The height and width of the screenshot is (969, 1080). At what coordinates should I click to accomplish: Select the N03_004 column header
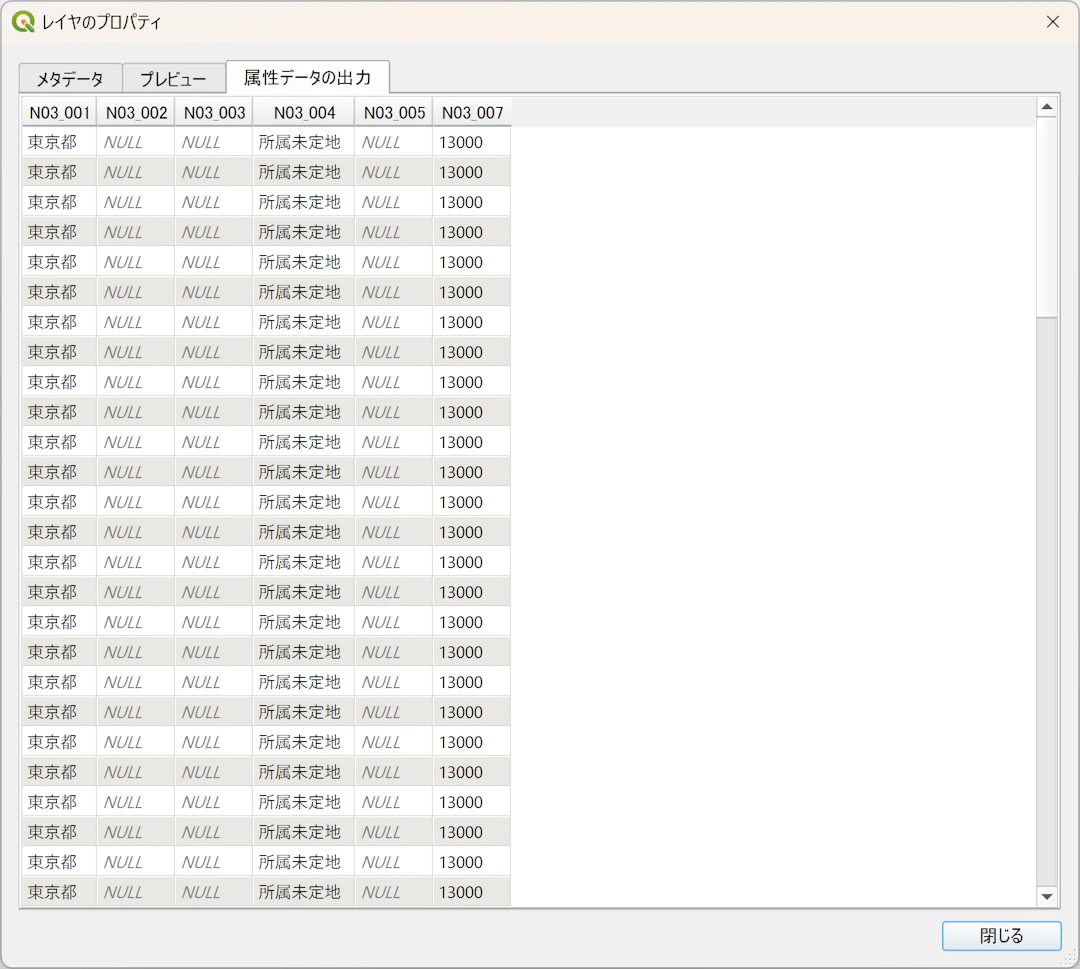coord(304,112)
